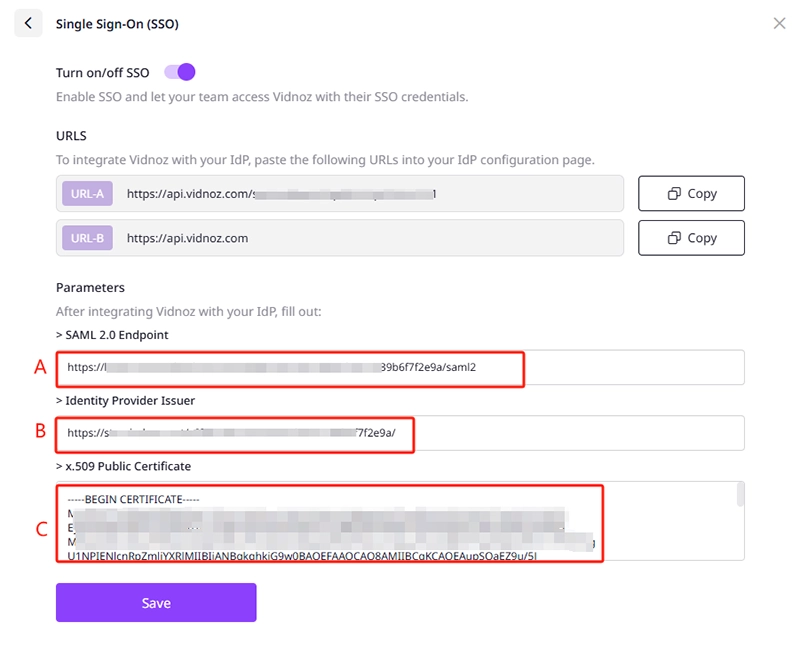Copy the URL-B api.vidnoz.com address
Image resolution: width=800 pixels, height=654 pixels.
point(691,238)
